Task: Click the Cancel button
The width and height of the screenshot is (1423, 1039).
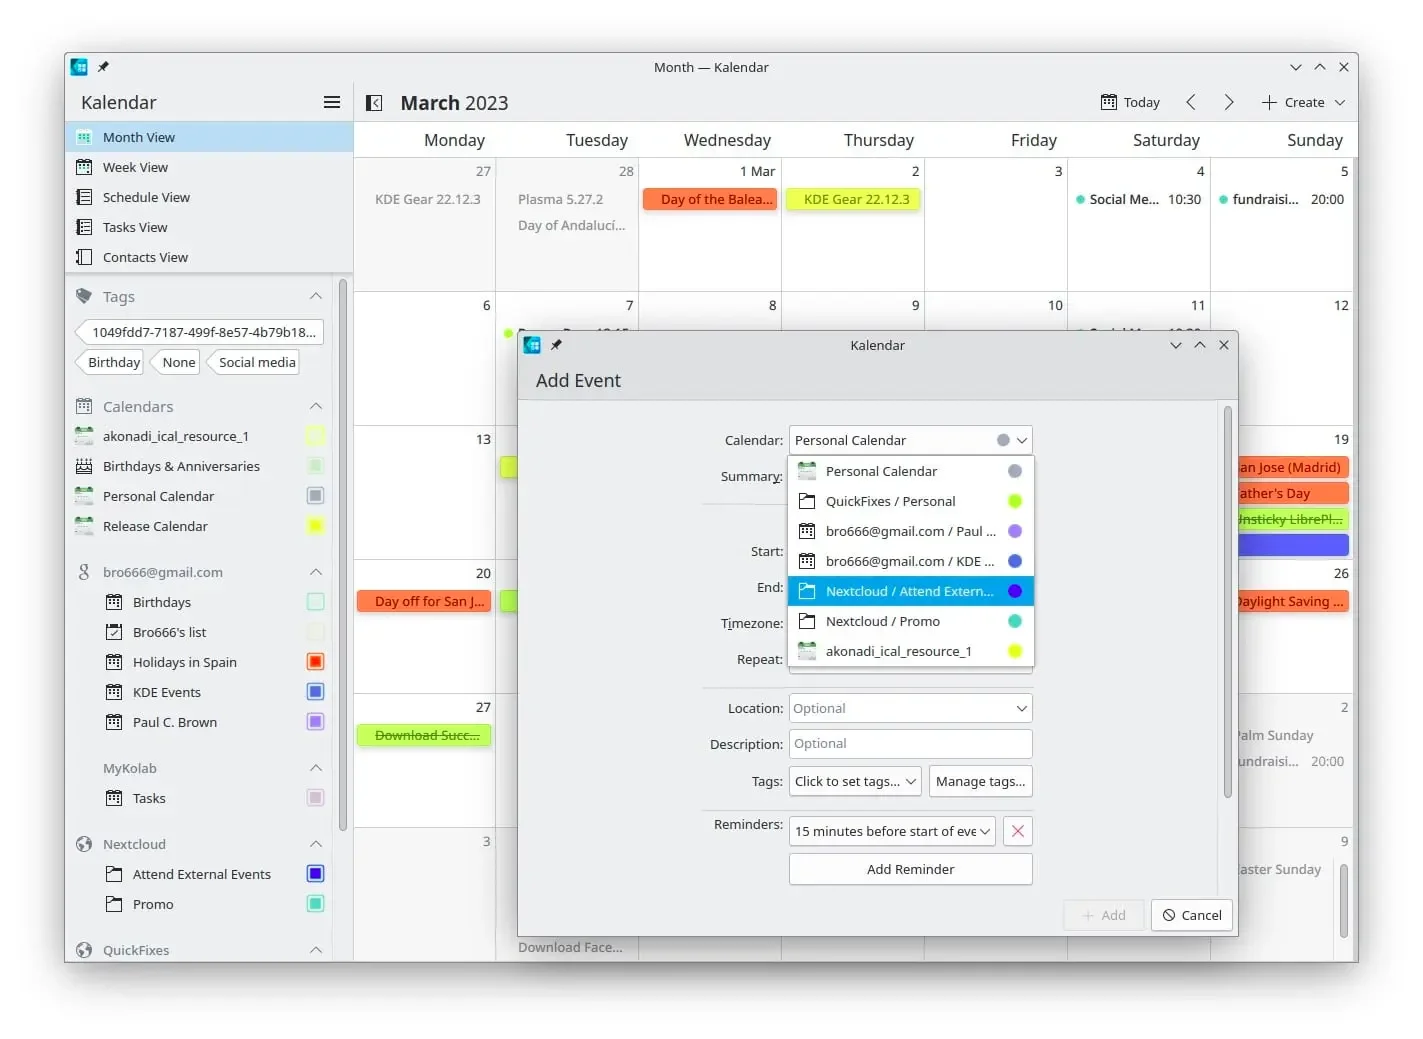Action: (x=1192, y=915)
